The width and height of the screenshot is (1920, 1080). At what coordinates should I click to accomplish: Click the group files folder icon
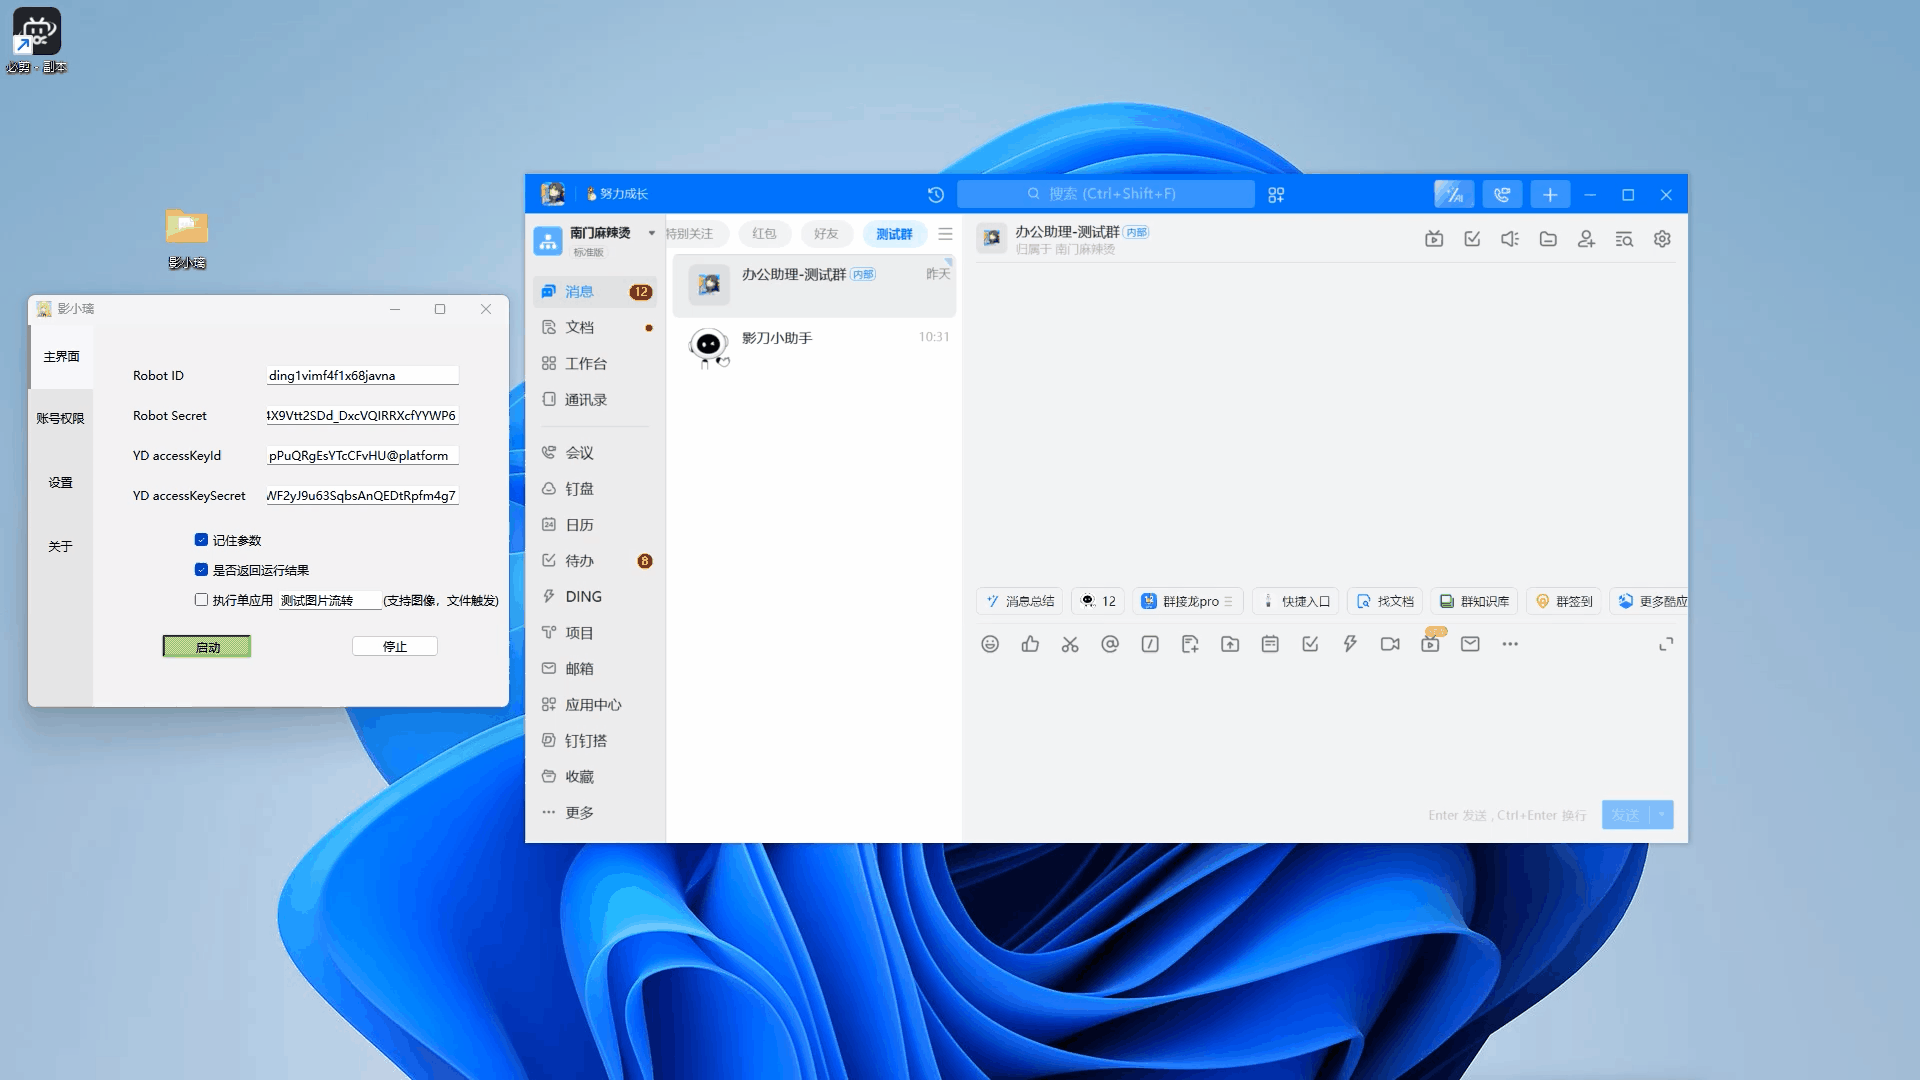click(1548, 239)
